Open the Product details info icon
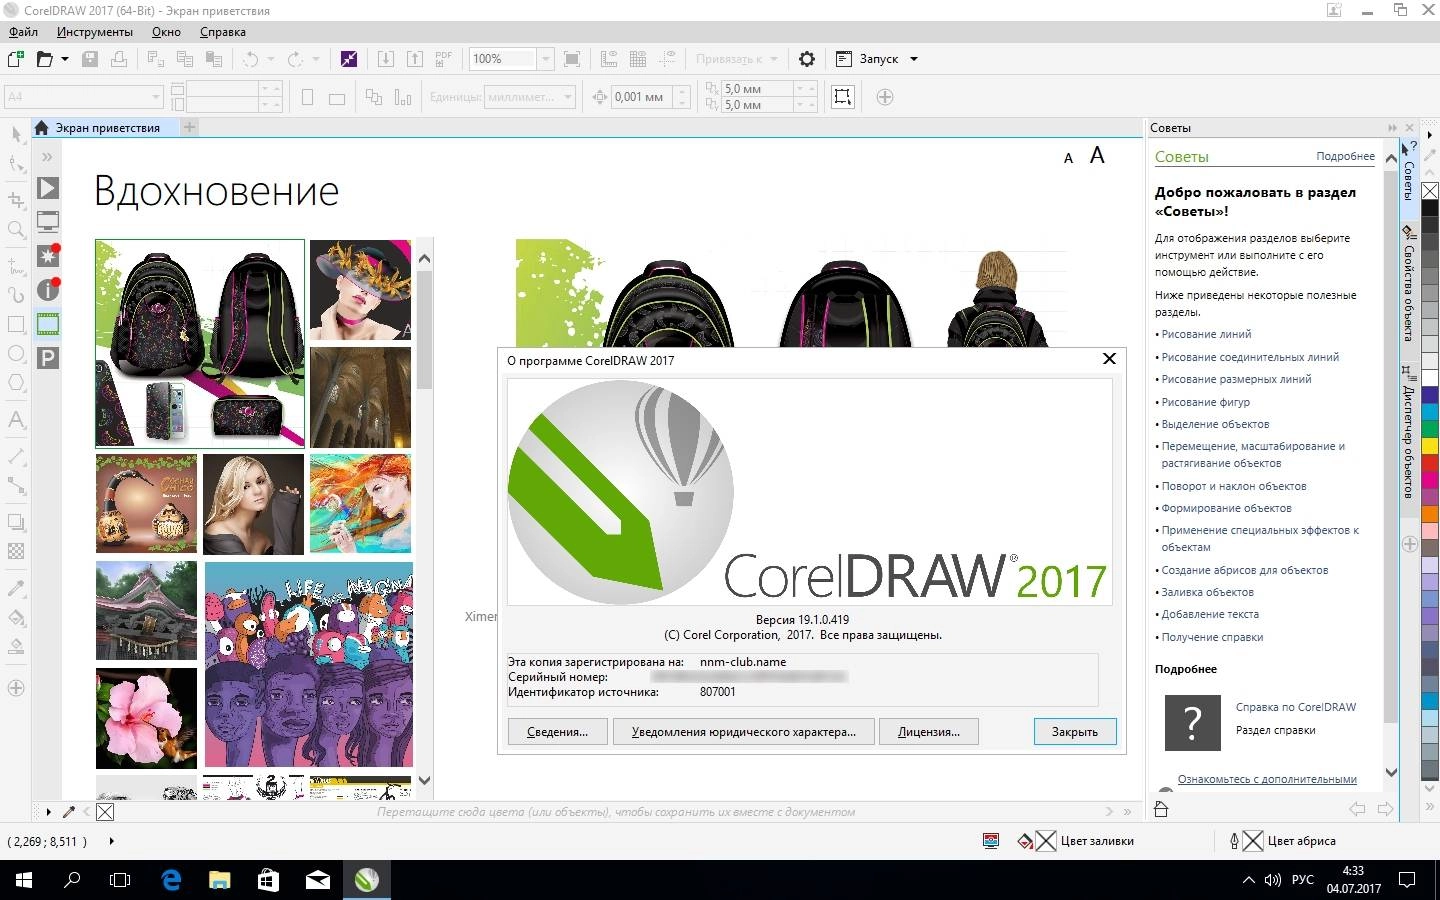Image resolution: width=1440 pixels, height=900 pixels. [x=47, y=290]
